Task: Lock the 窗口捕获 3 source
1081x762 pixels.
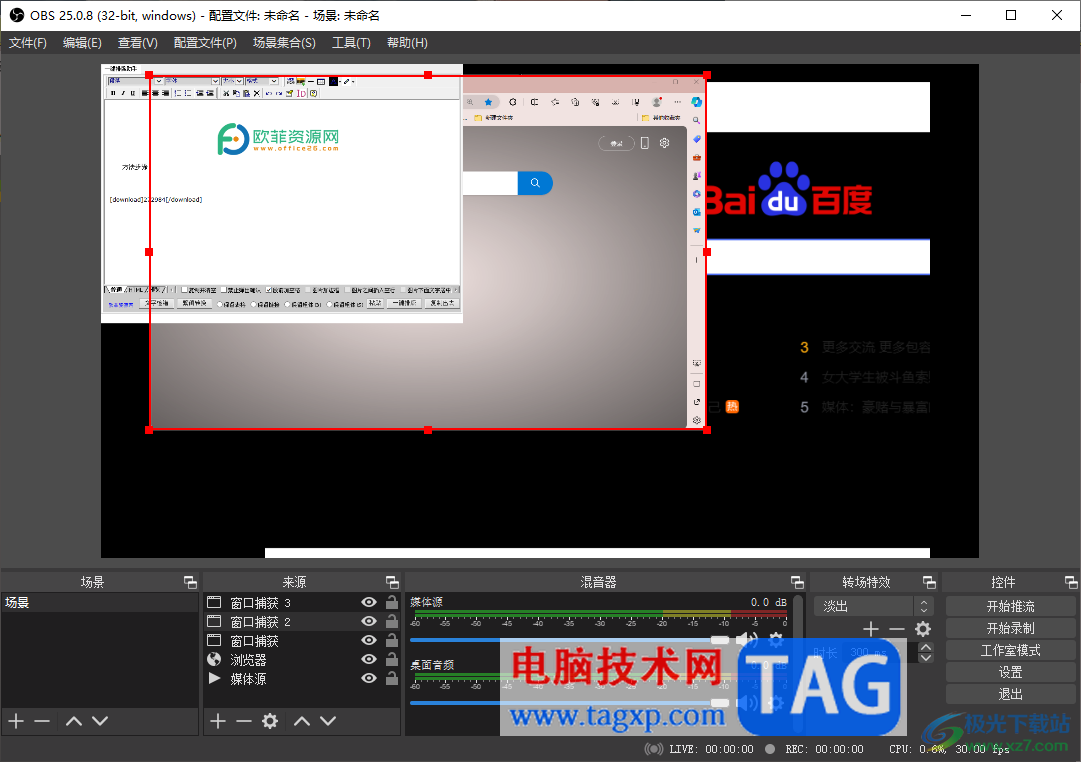Action: pos(392,602)
